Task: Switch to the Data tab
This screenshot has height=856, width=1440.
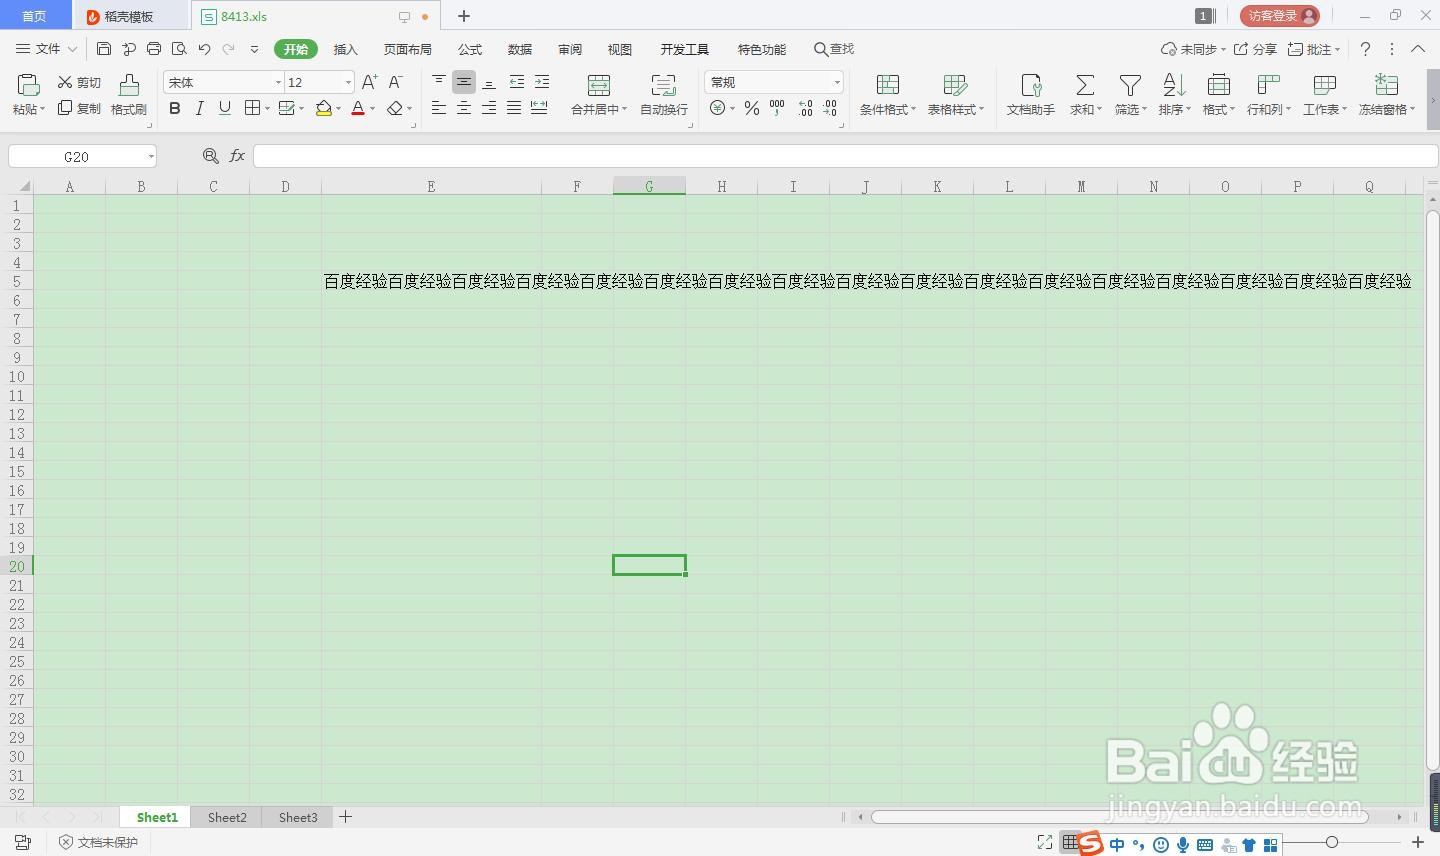Action: pos(520,49)
